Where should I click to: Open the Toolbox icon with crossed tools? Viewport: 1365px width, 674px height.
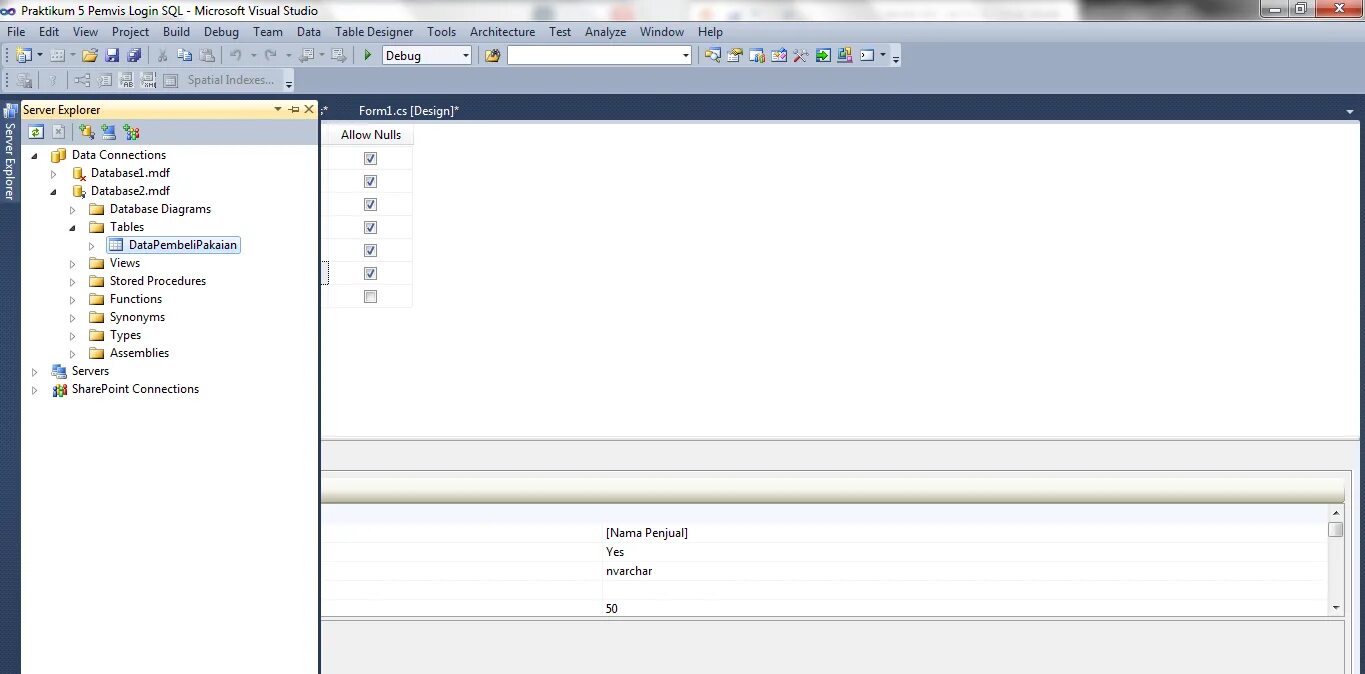tap(801, 55)
